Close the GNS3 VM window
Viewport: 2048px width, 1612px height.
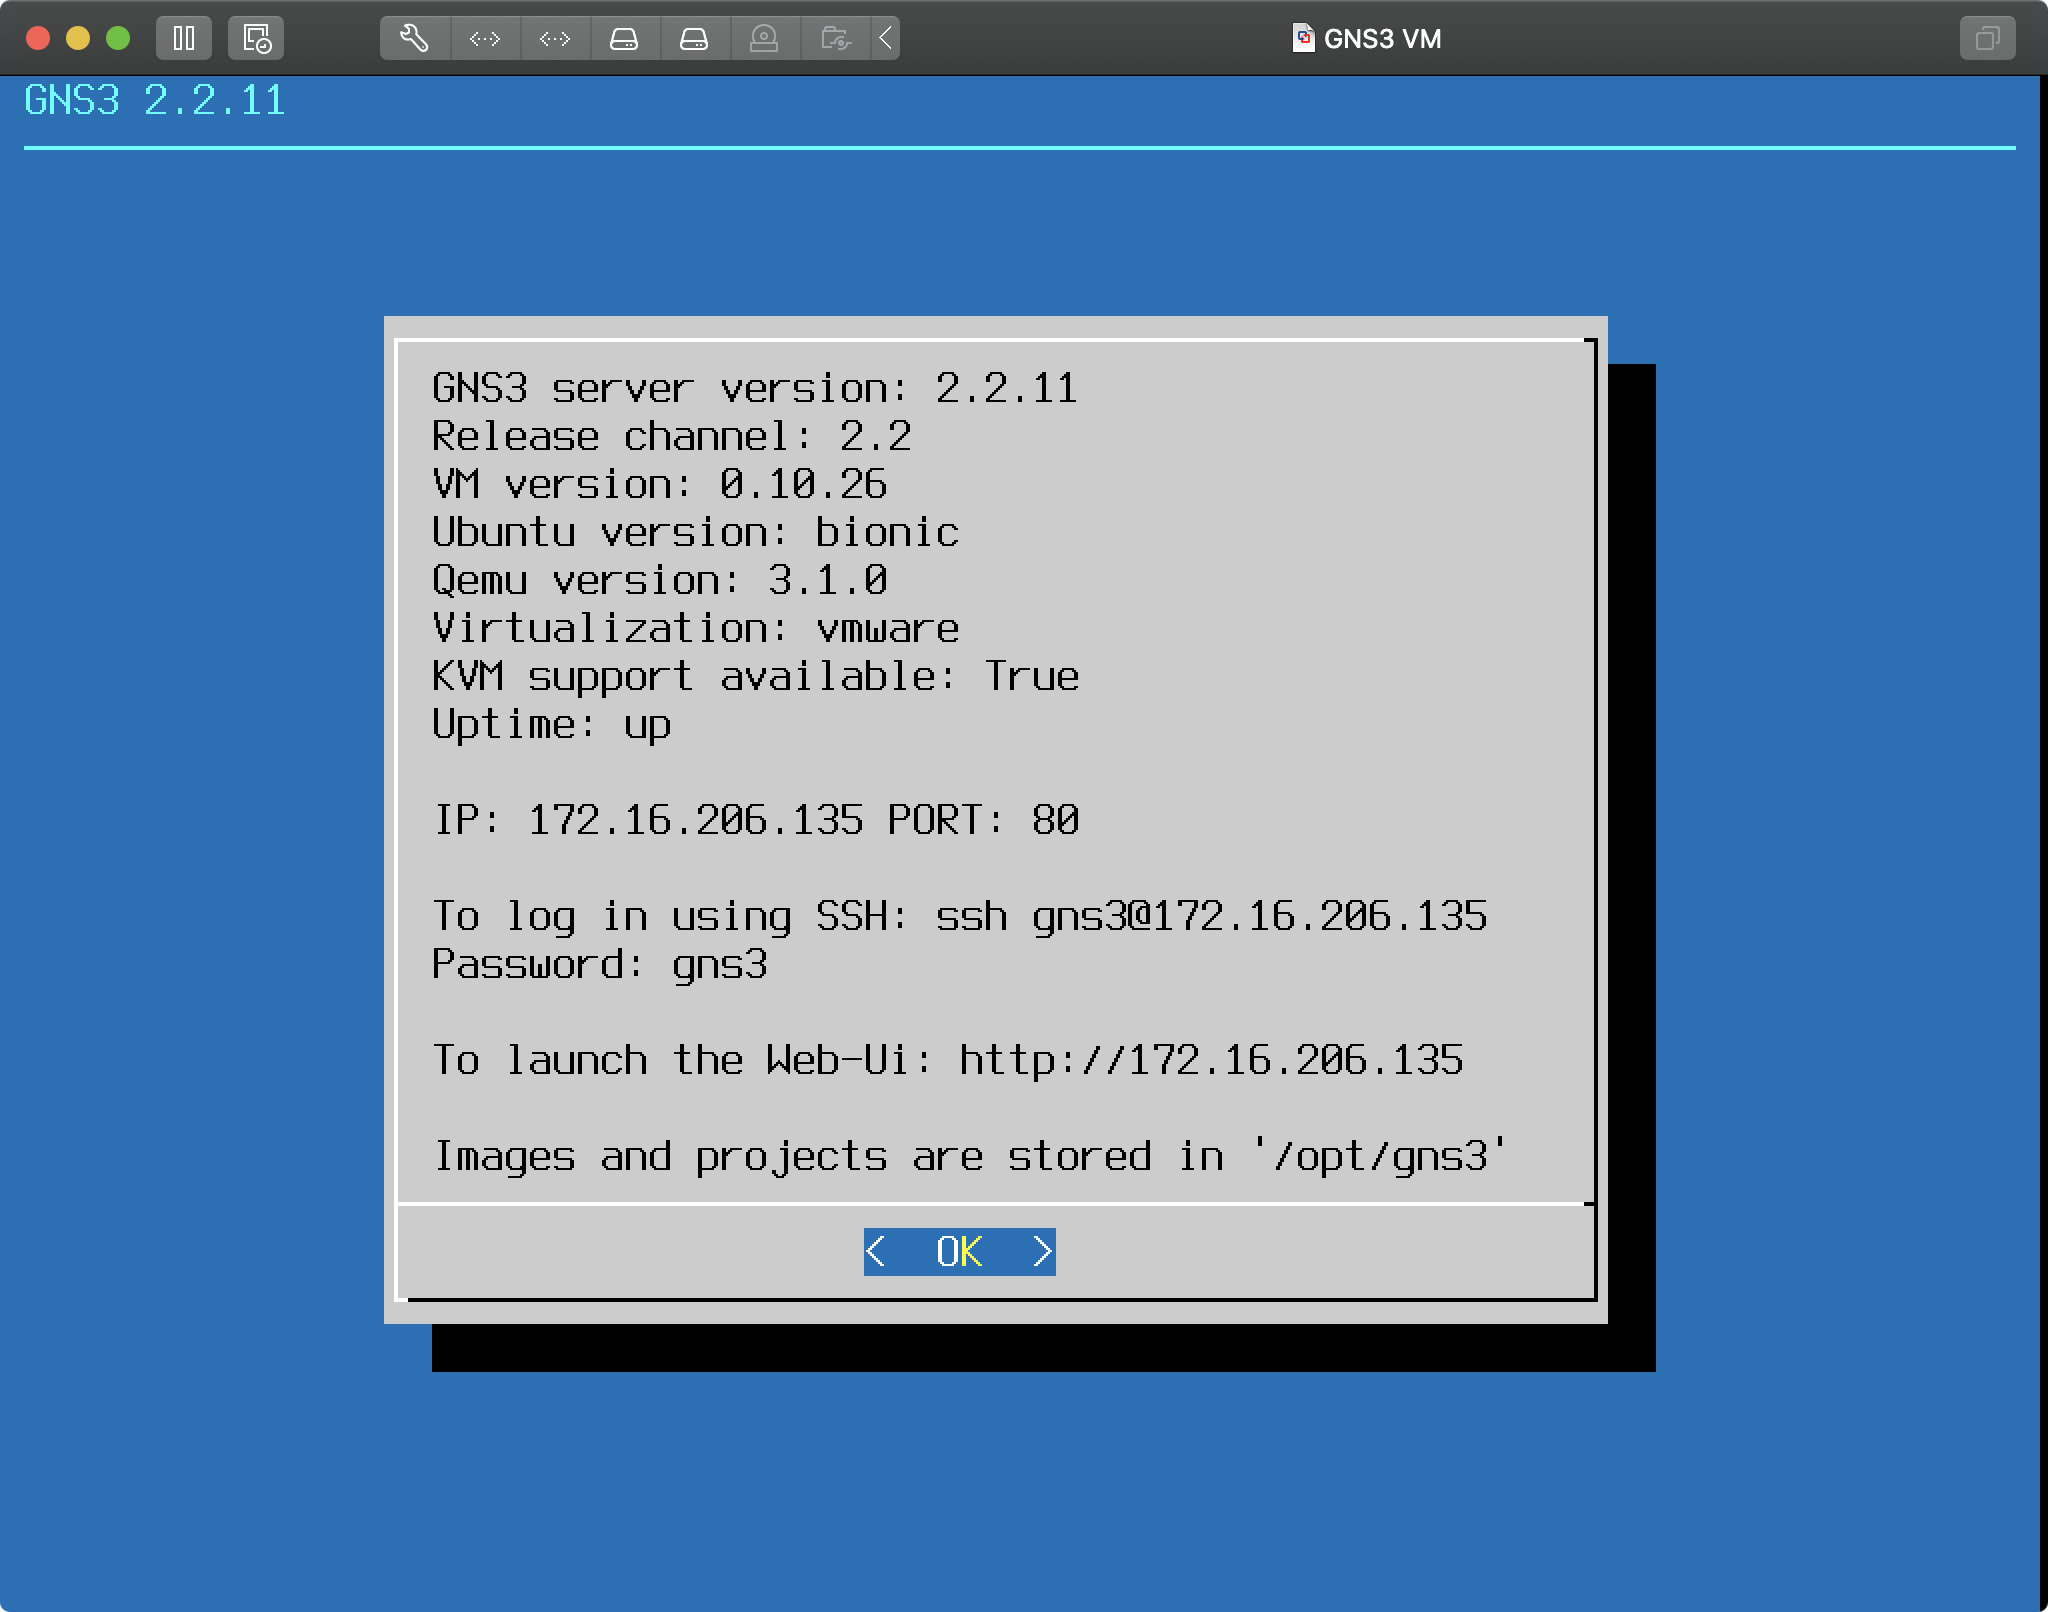[x=38, y=38]
